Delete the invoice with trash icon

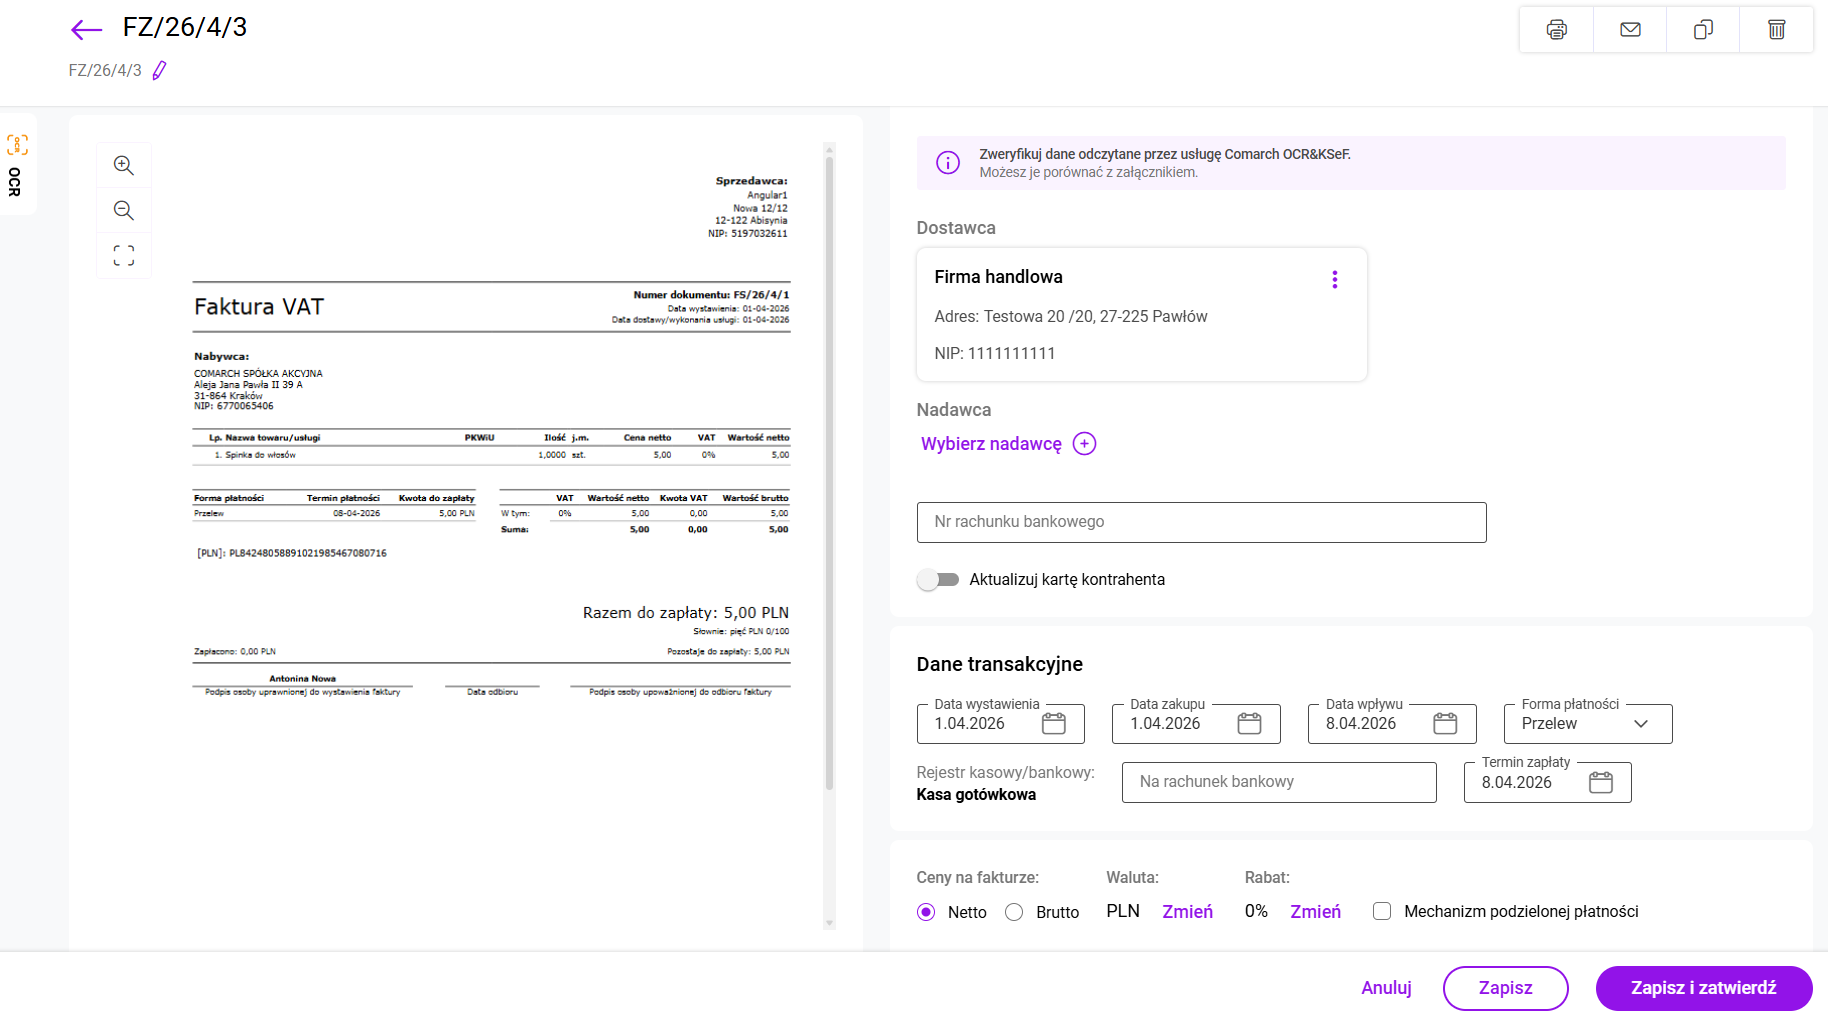(x=1776, y=30)
